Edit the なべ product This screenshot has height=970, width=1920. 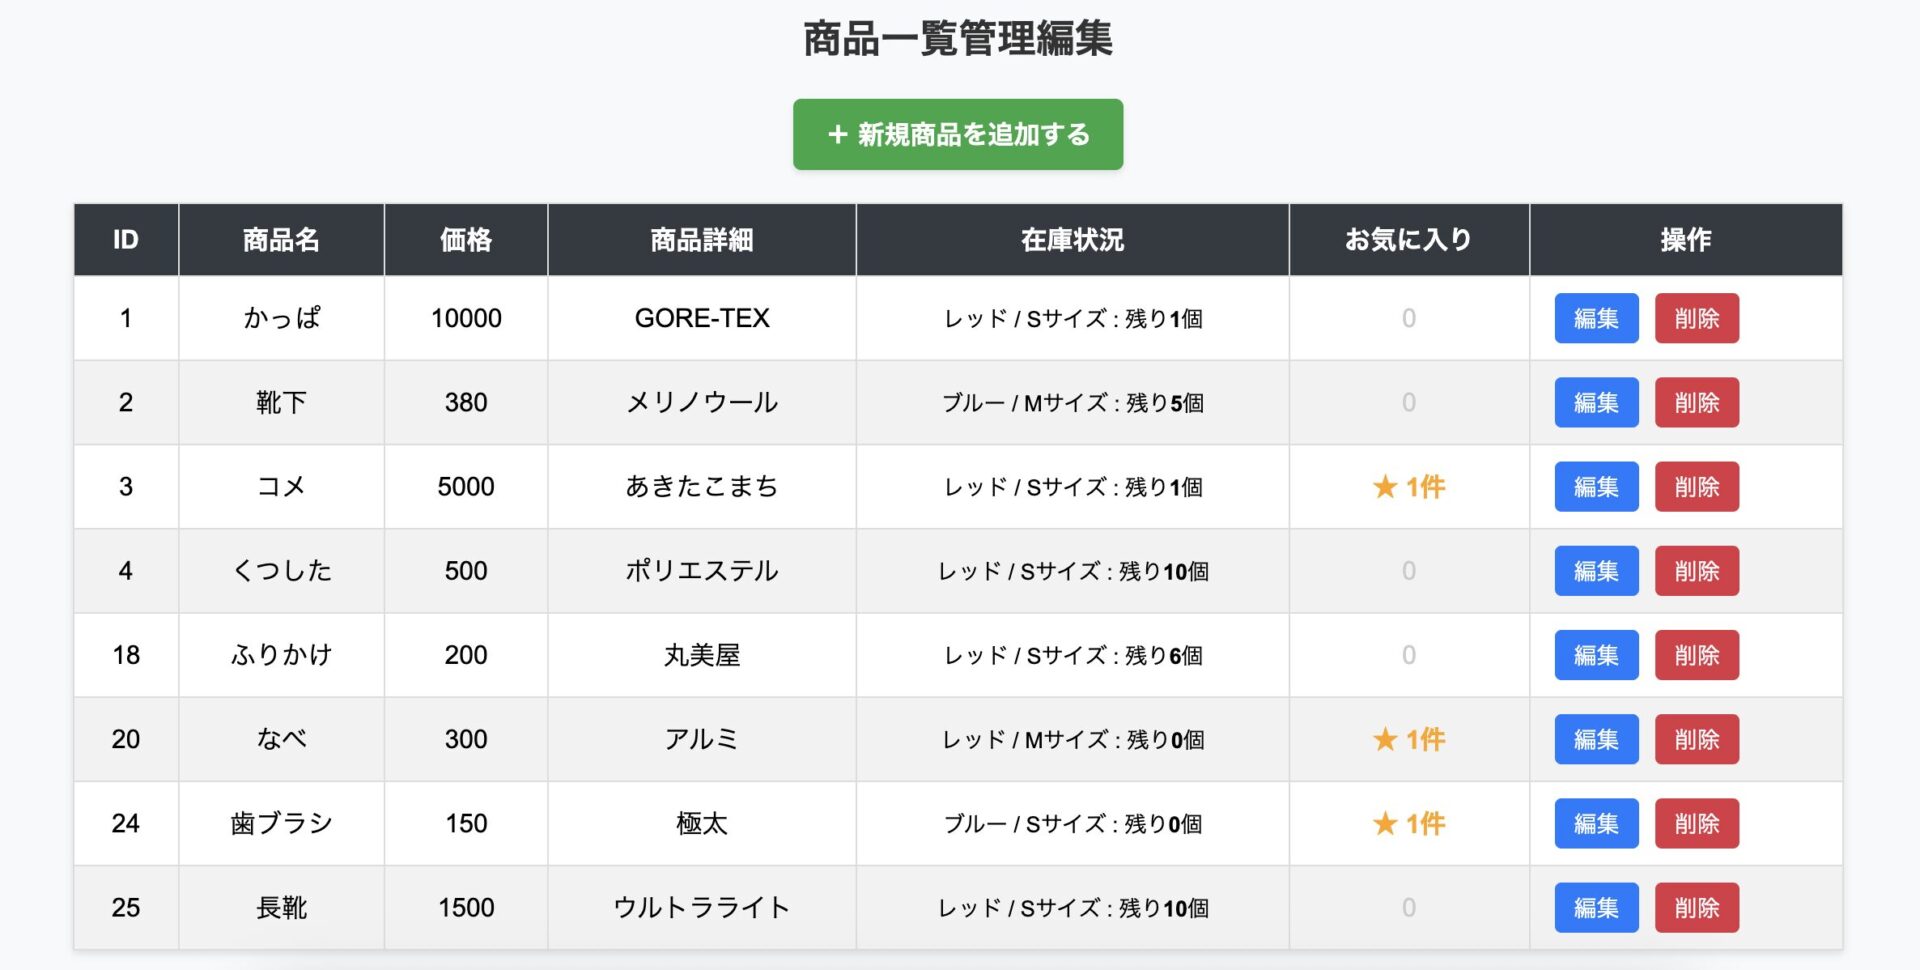(x=1596, y=739)
